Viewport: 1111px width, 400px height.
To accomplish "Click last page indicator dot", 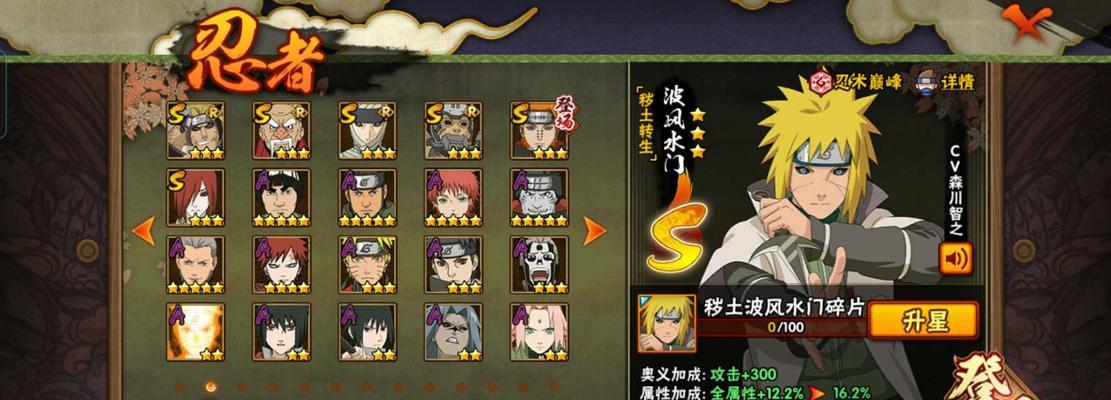I will 553,387.
